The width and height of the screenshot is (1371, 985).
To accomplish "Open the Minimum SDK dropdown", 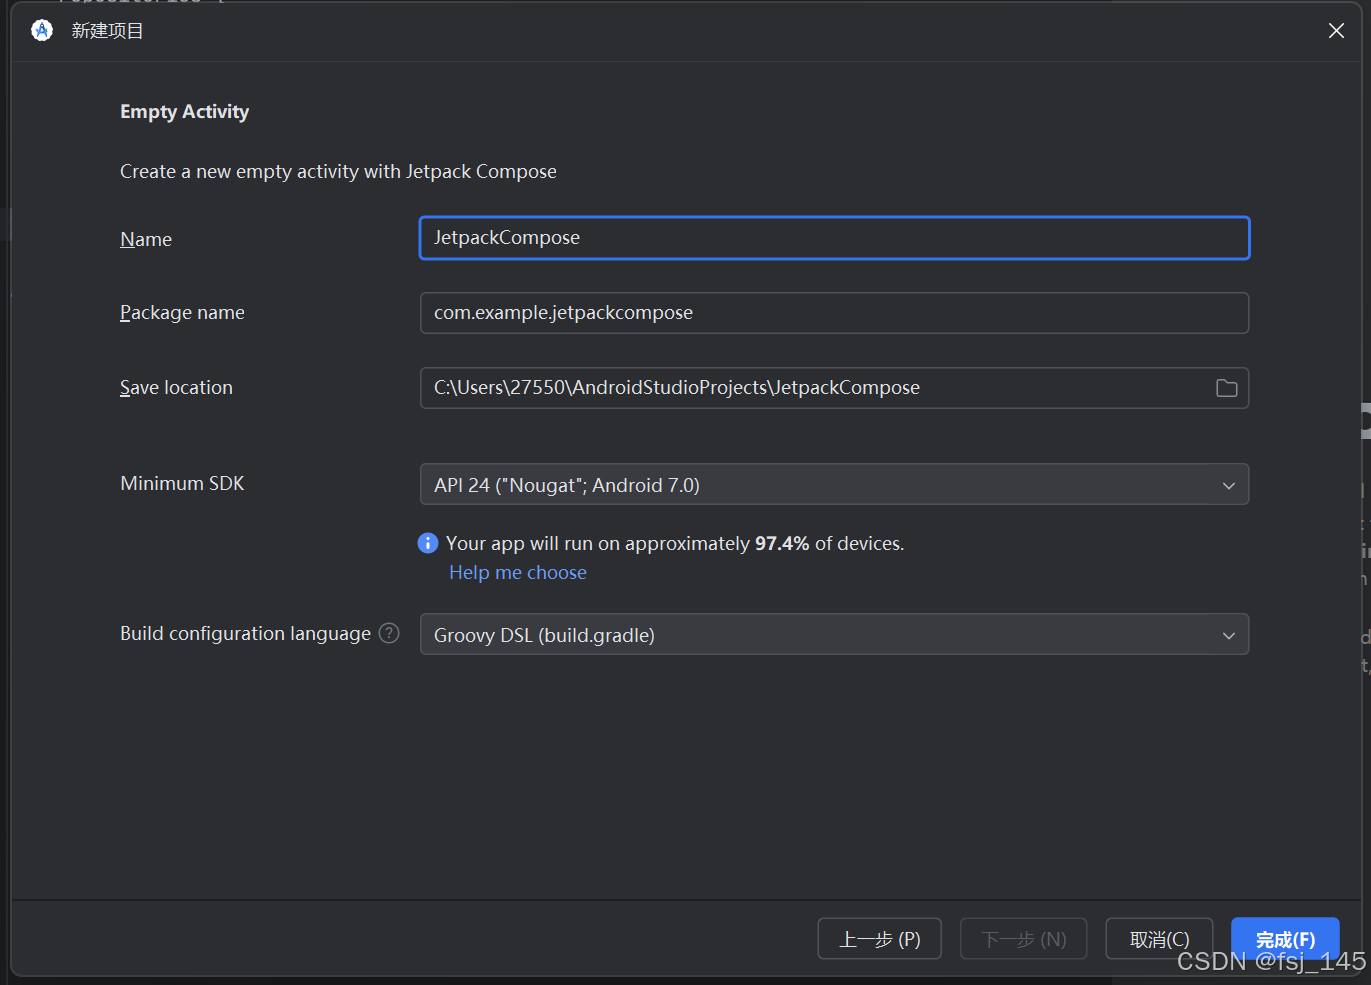I will point(835,484).
